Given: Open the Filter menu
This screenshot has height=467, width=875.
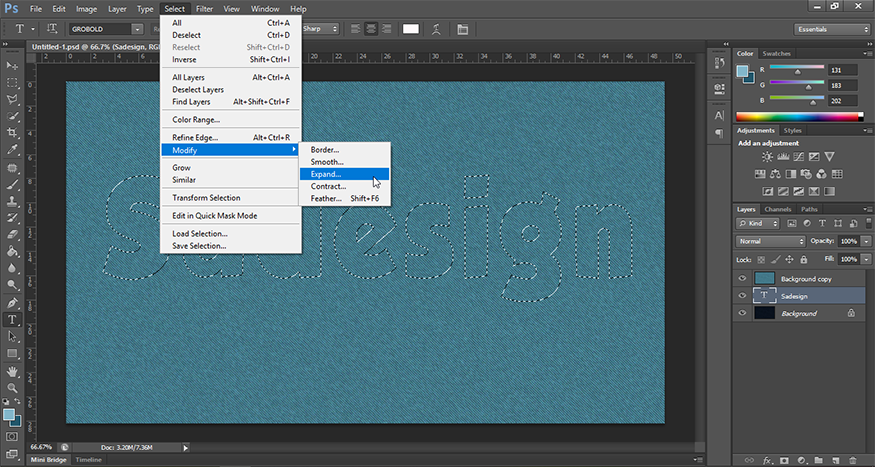Looking at the screenshot, I should click(x=204, y=9).
